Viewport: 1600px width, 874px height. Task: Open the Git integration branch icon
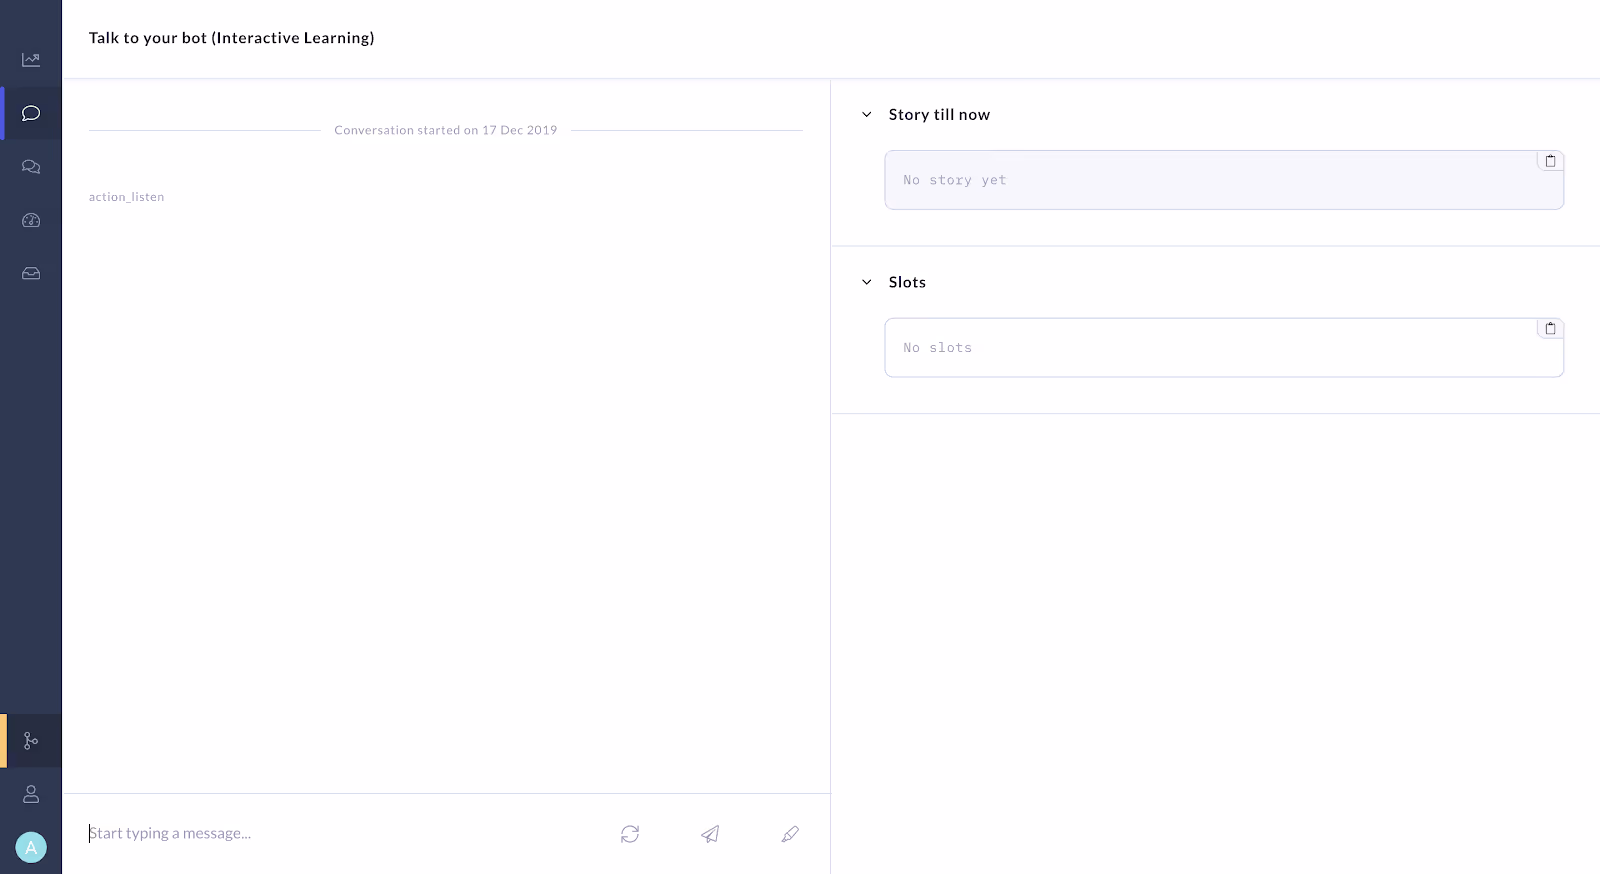coord(31,741)
